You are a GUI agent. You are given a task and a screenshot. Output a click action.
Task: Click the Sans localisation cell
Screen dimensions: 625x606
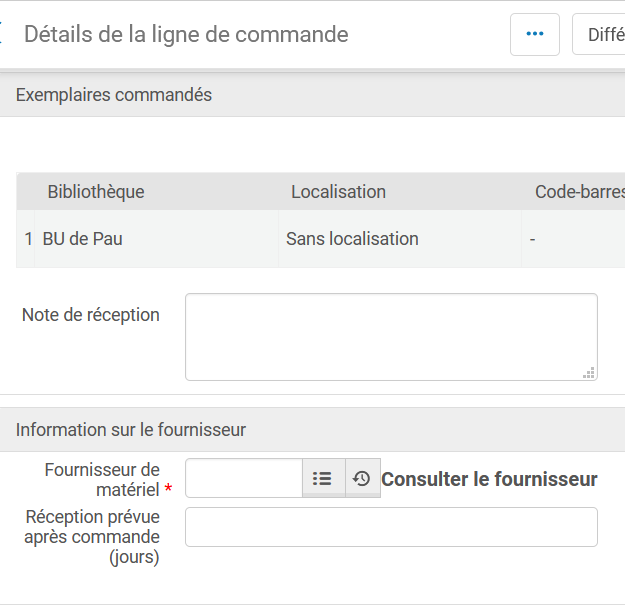click(x=352, y=239)
